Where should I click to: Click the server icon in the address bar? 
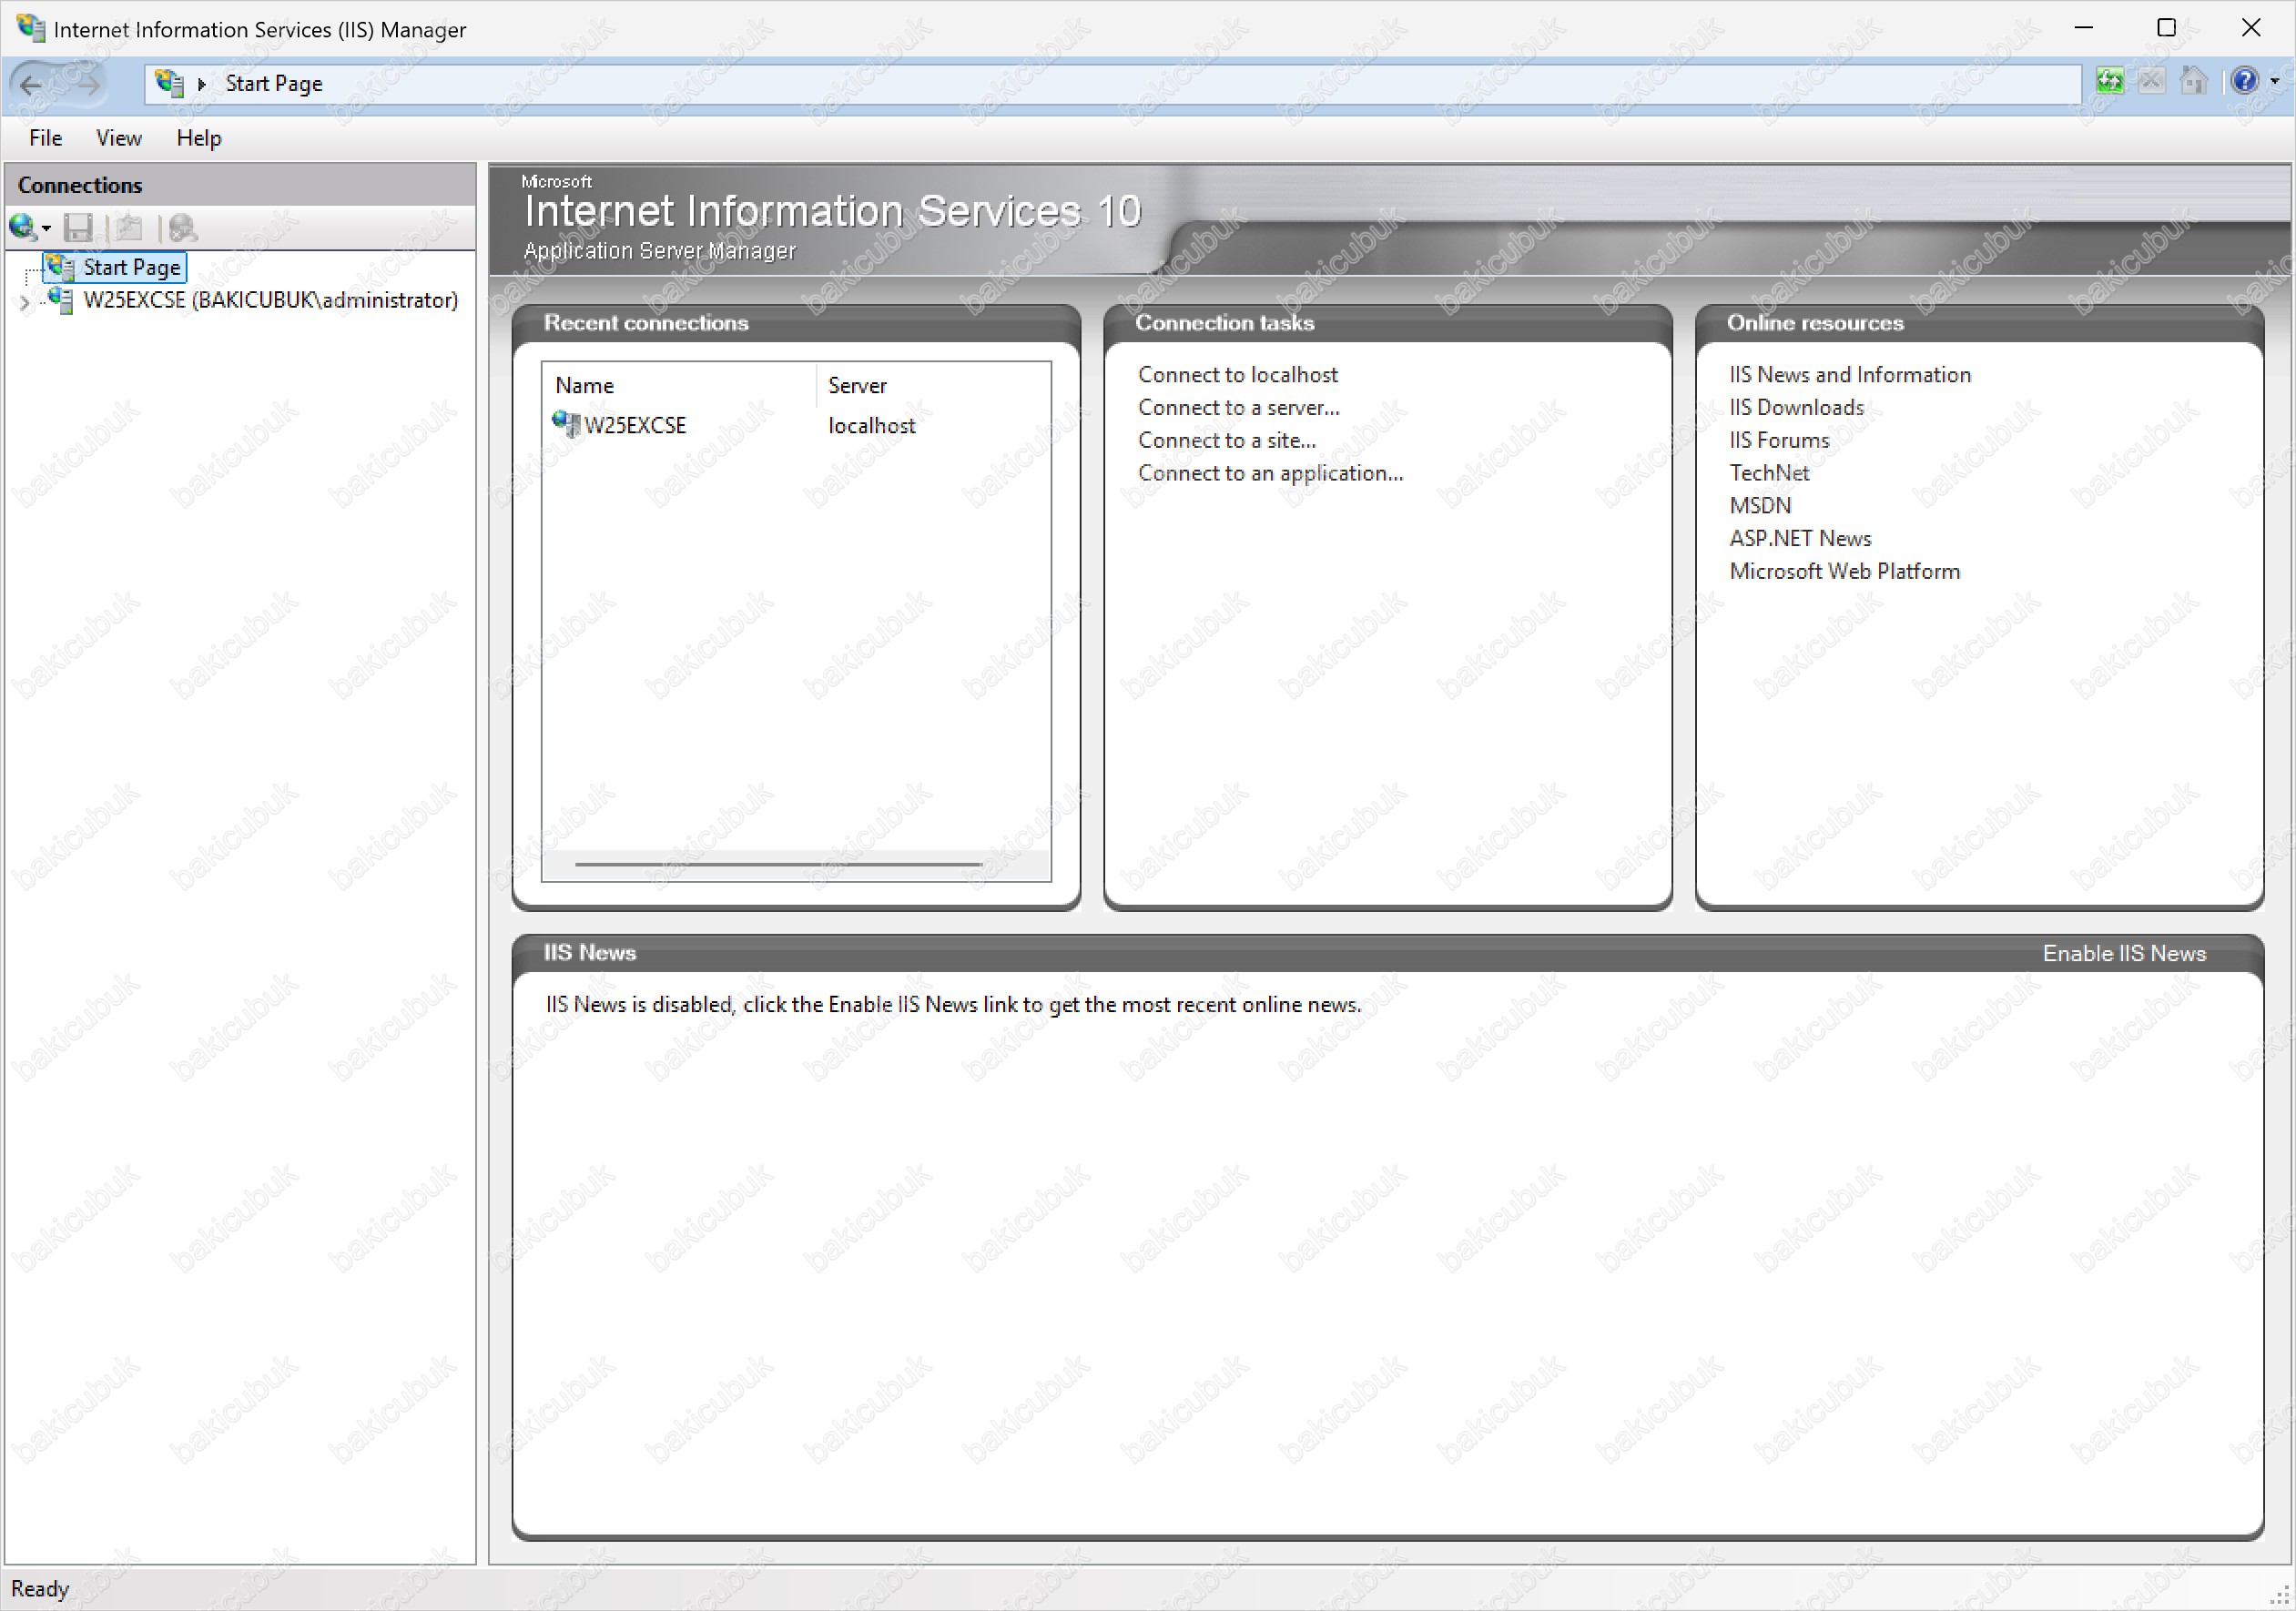tap(169, 83)
